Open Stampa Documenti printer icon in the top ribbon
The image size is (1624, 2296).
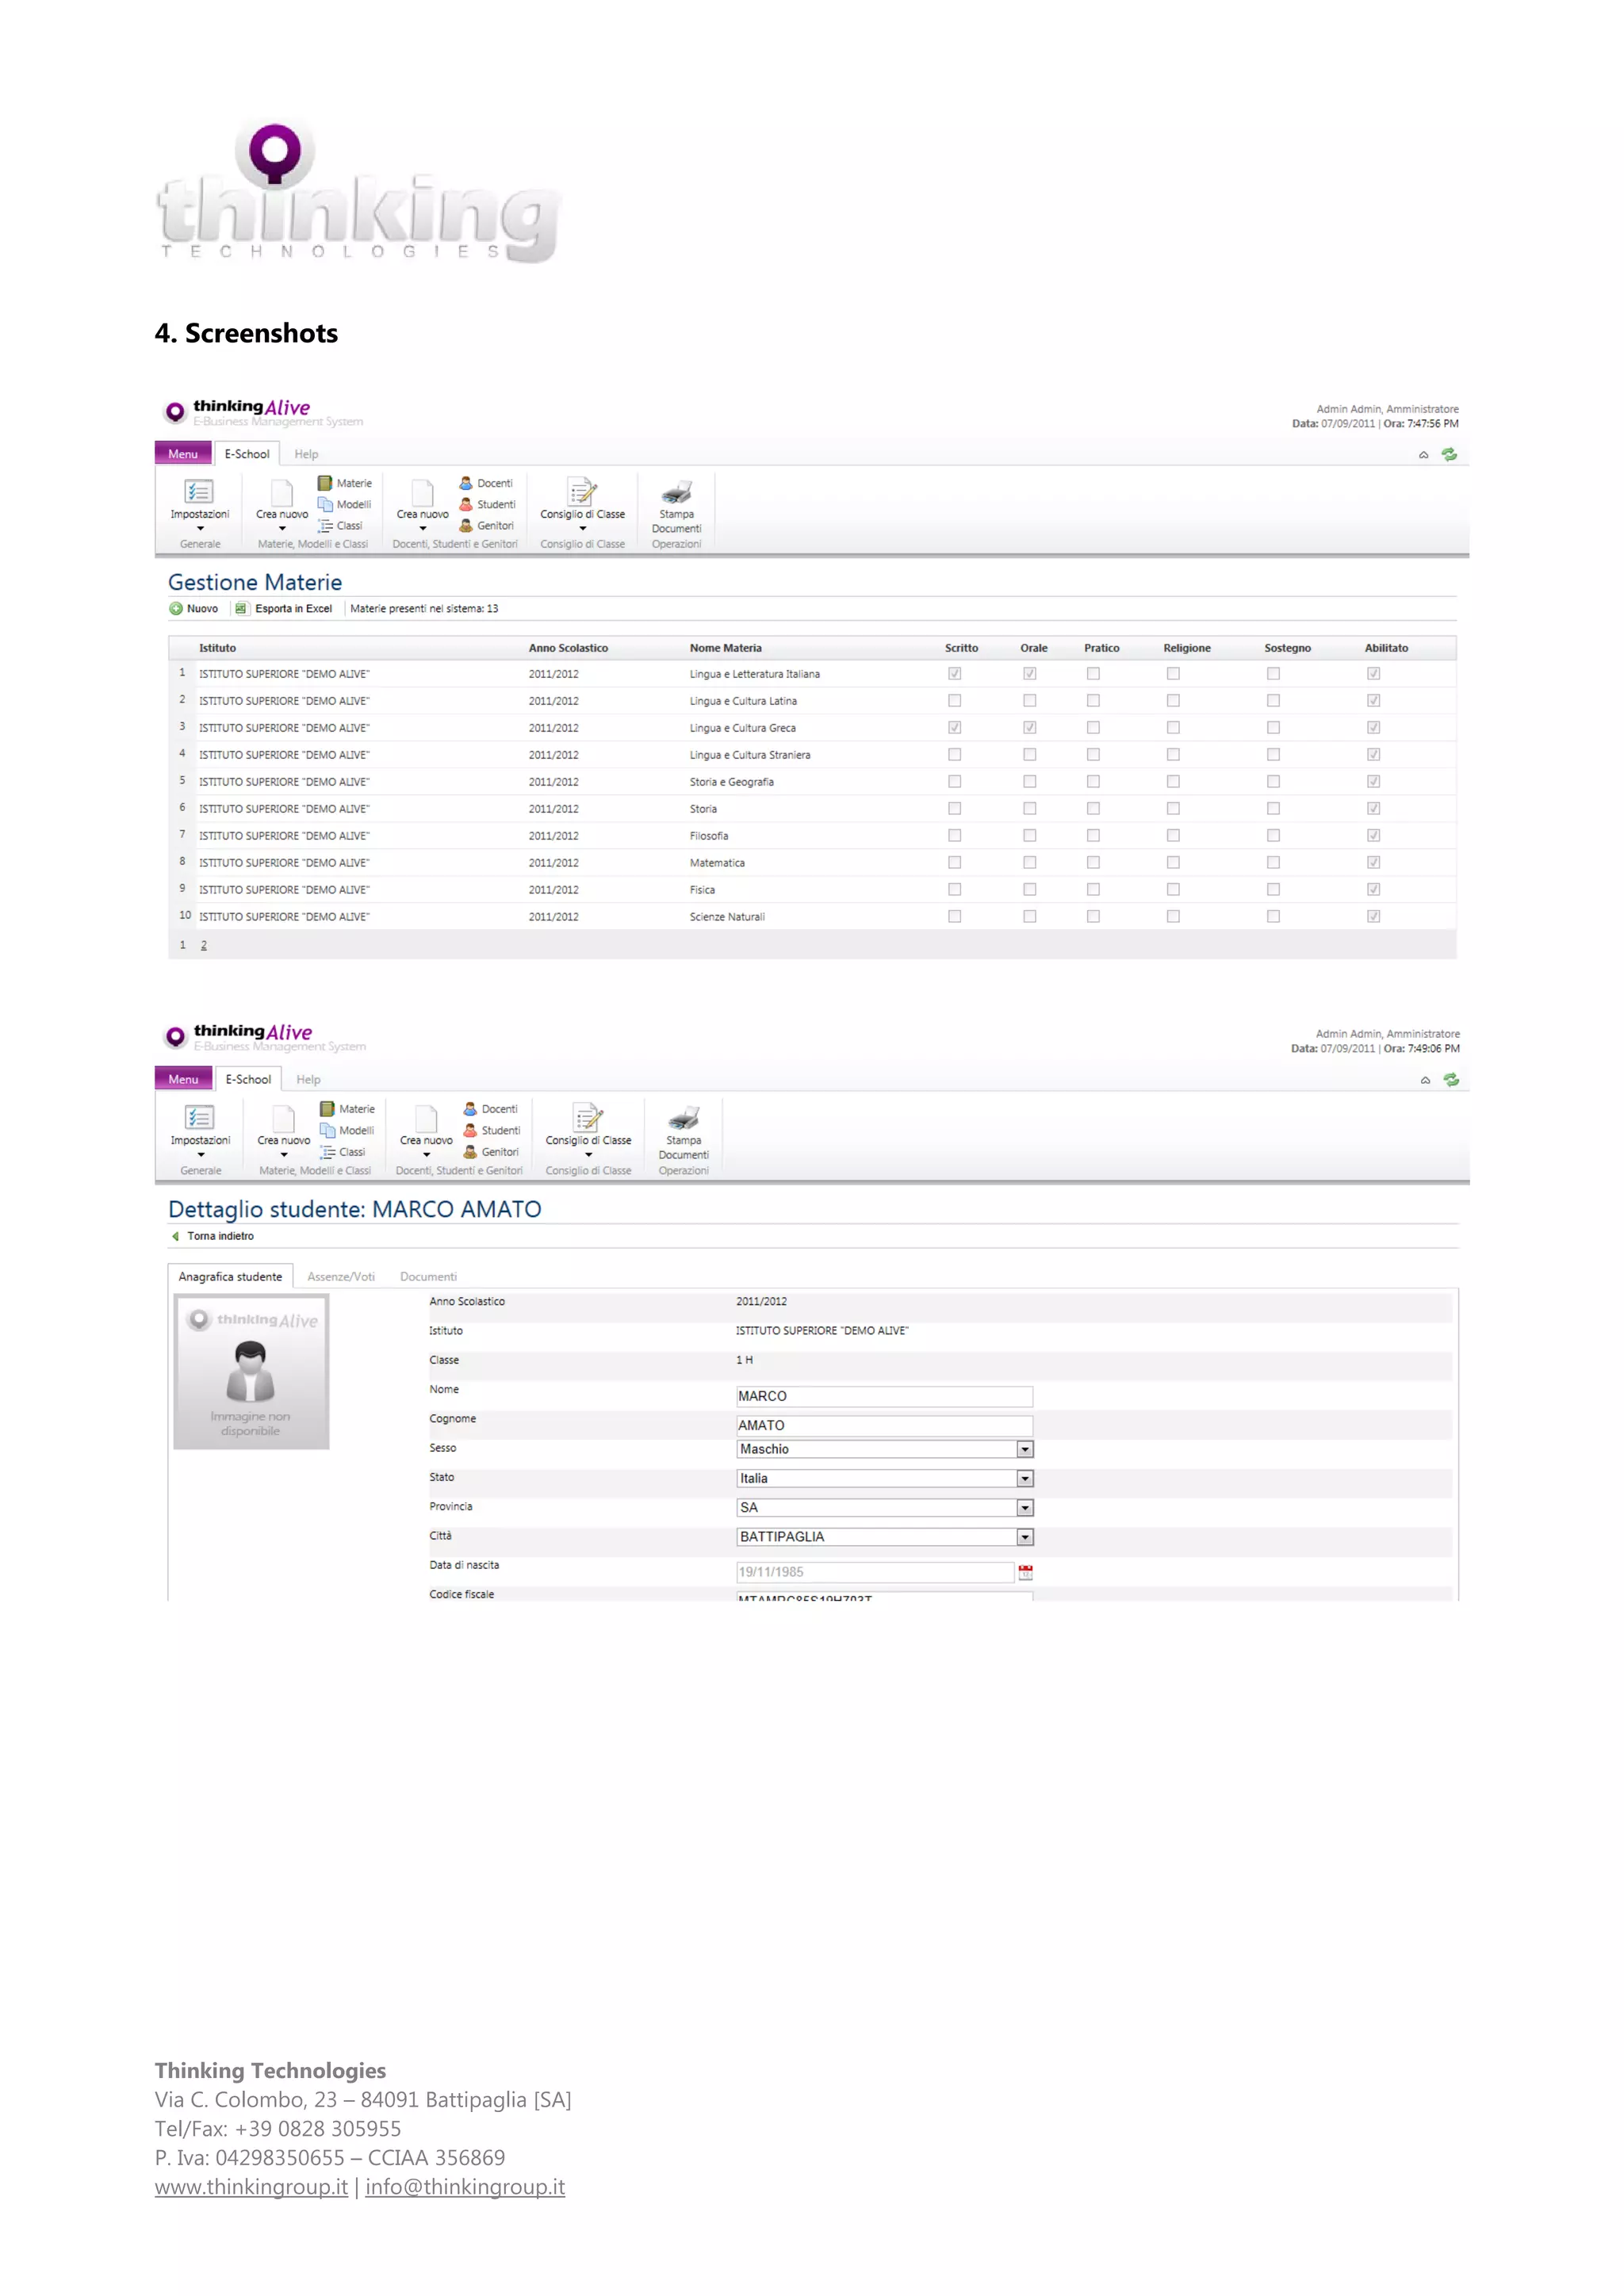677,492
